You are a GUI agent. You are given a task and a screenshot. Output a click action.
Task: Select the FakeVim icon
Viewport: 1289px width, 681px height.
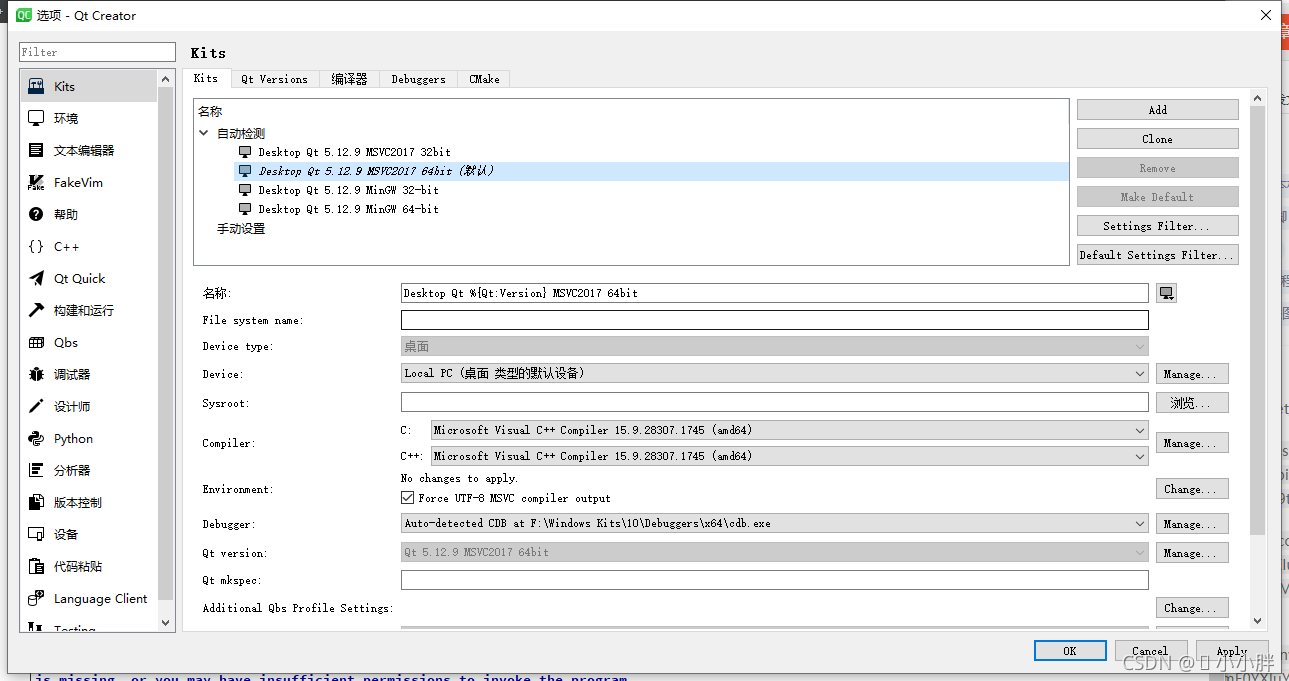(36, 182)
